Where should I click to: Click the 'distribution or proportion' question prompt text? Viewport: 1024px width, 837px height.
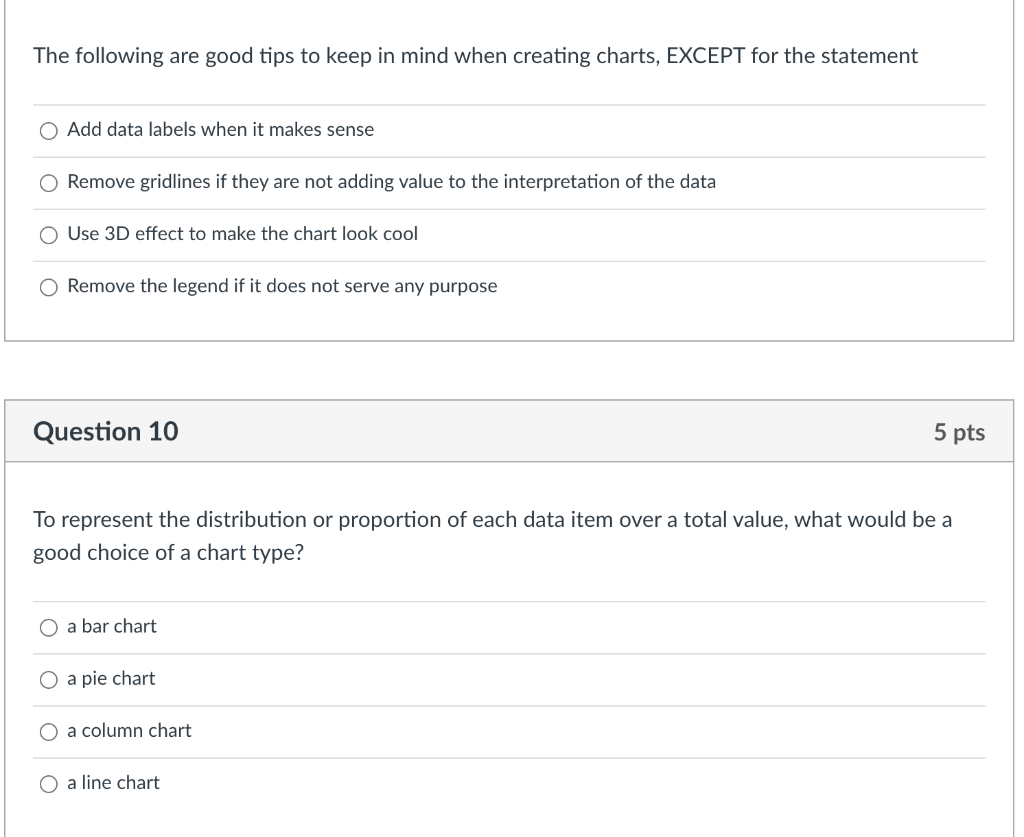(x=492, y=536)
